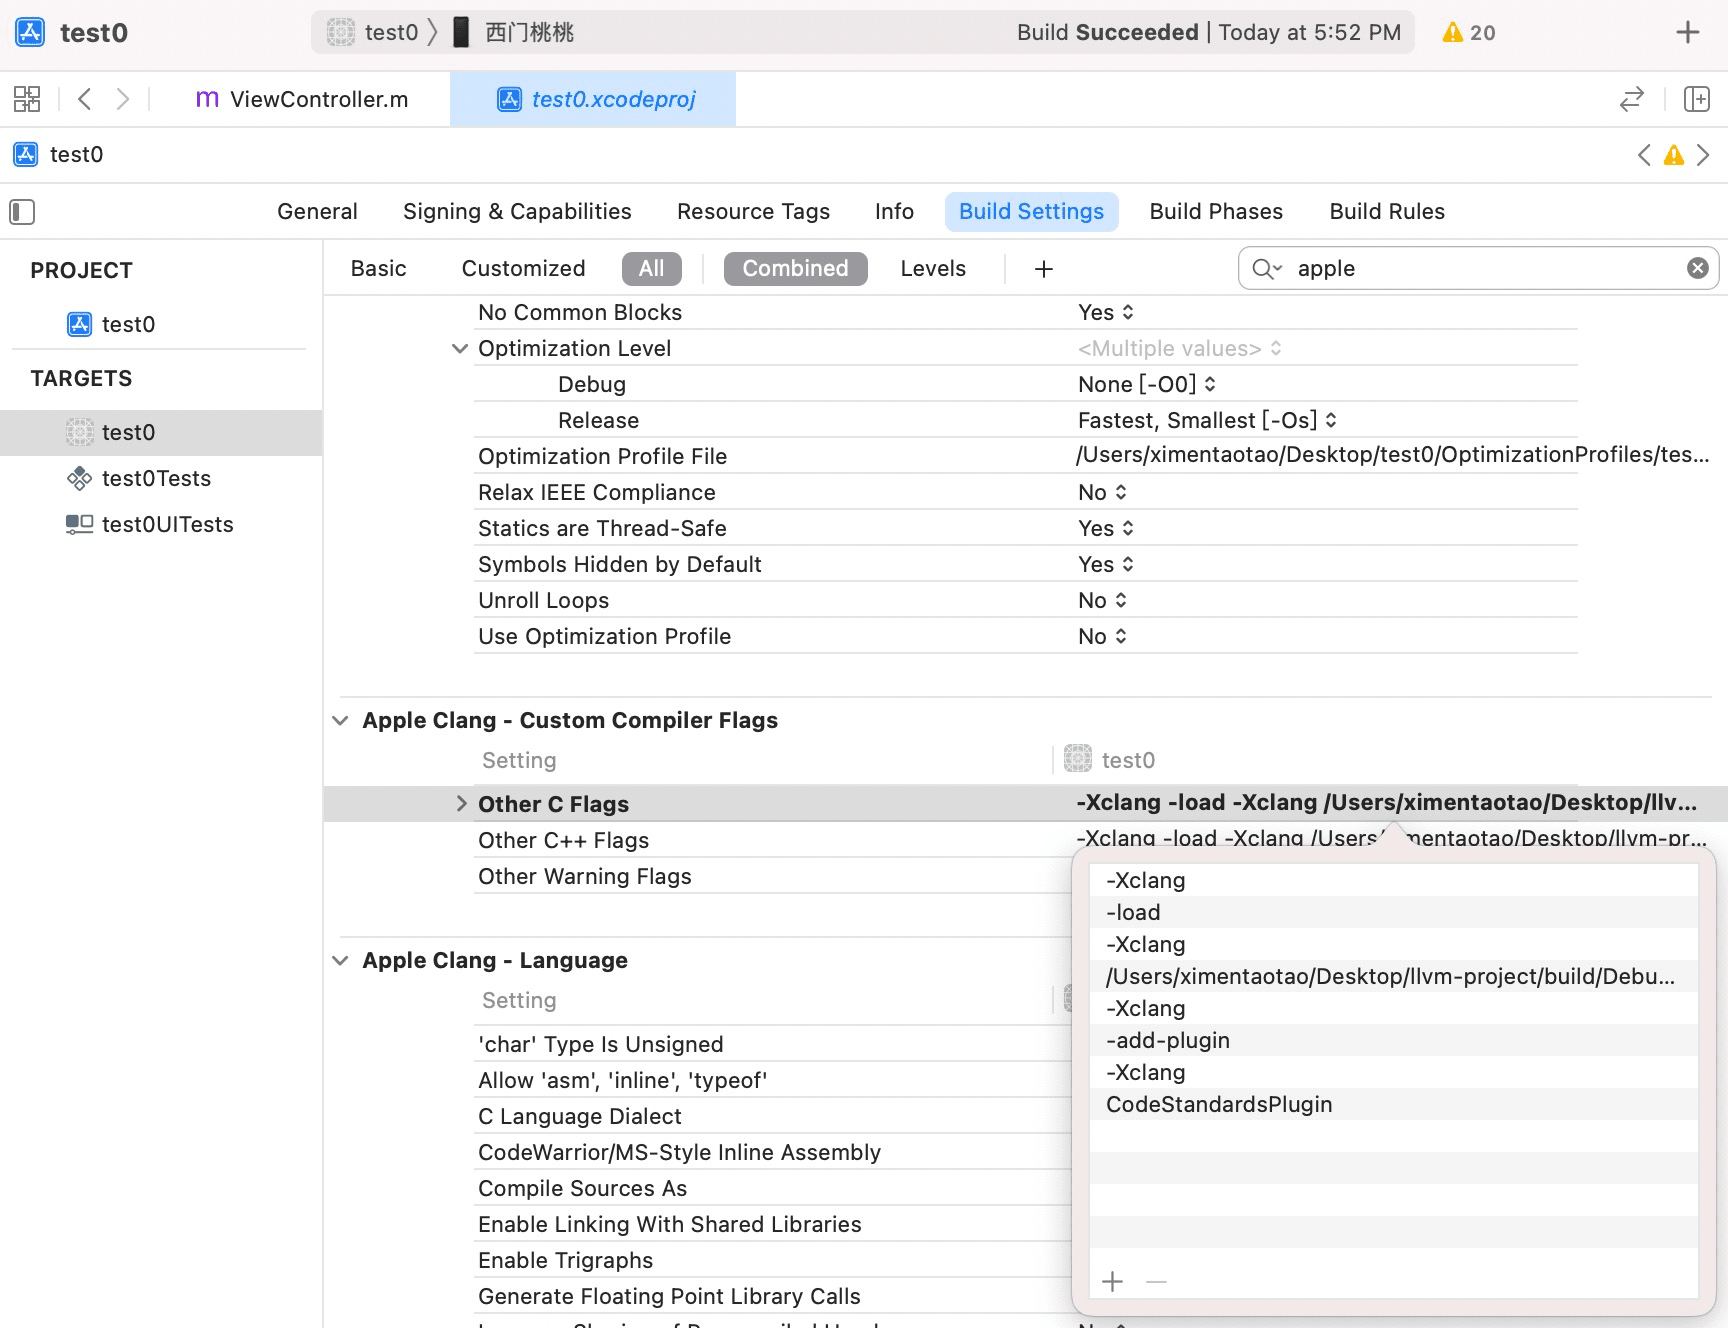Click plus to add a build setting
The height and width of the screenshot is (1328, 1728).
(1044, 269)
